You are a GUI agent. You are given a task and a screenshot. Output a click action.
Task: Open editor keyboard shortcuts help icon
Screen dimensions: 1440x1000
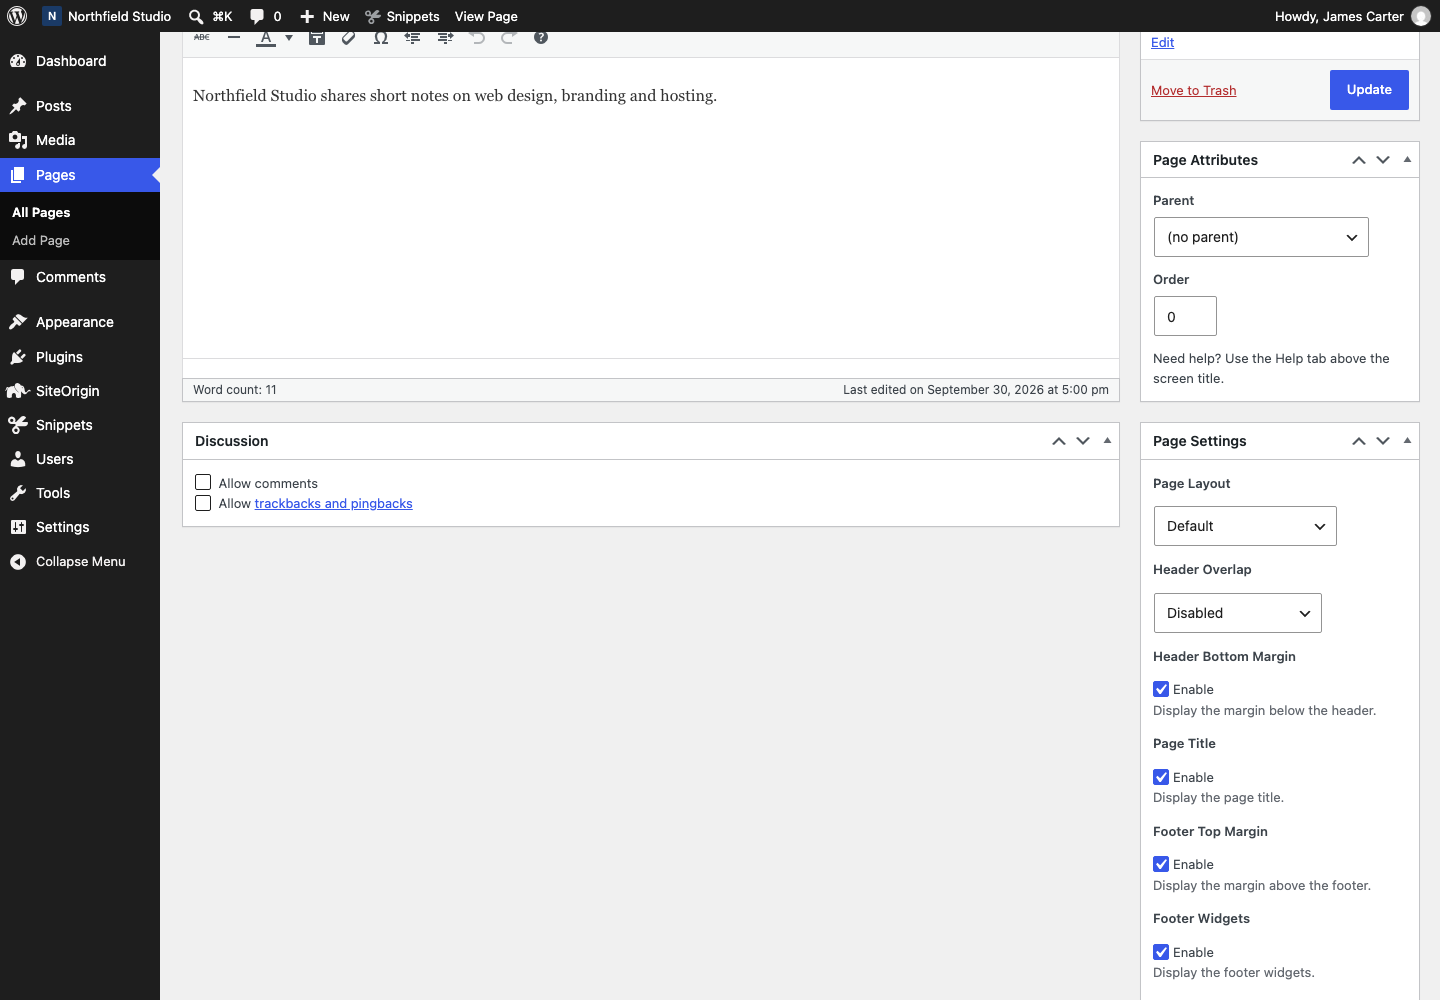(541, 38)
